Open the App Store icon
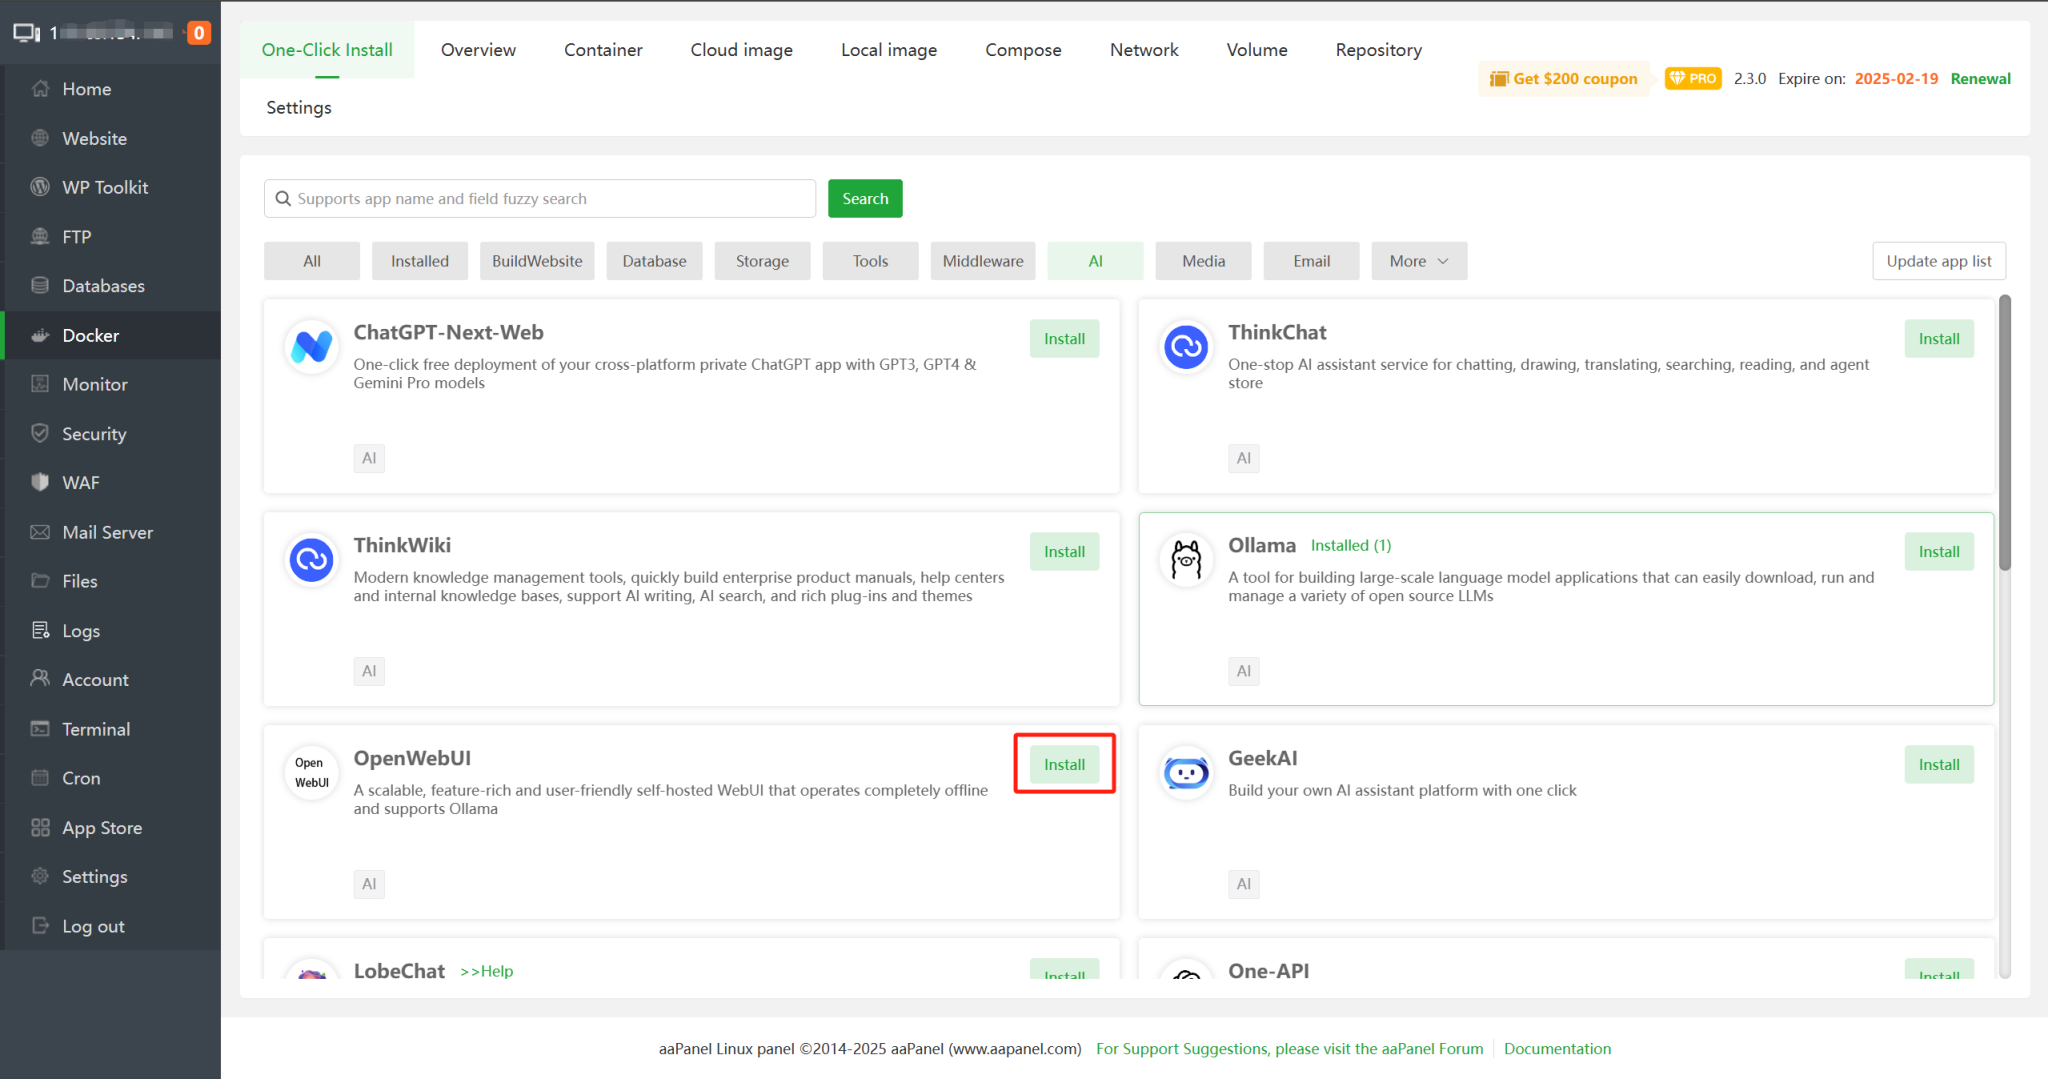2048x1079 pixels. coord(40,827)
